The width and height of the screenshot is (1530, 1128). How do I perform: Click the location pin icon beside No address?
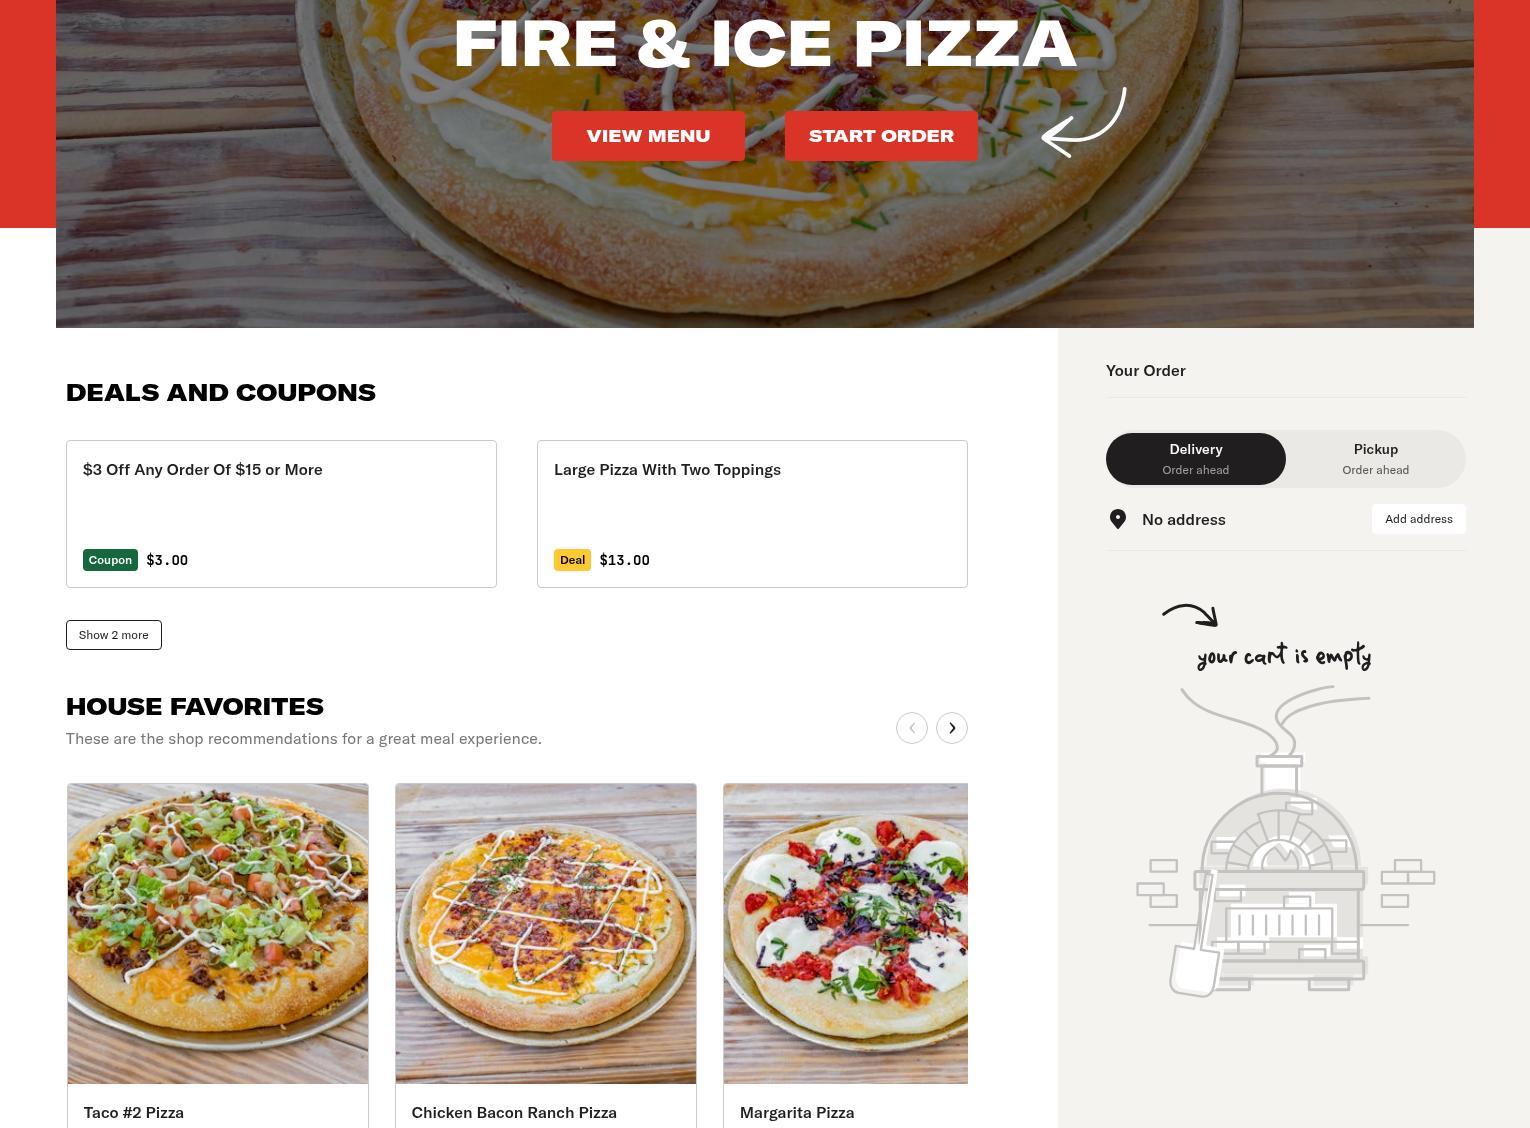(1118, 519)
